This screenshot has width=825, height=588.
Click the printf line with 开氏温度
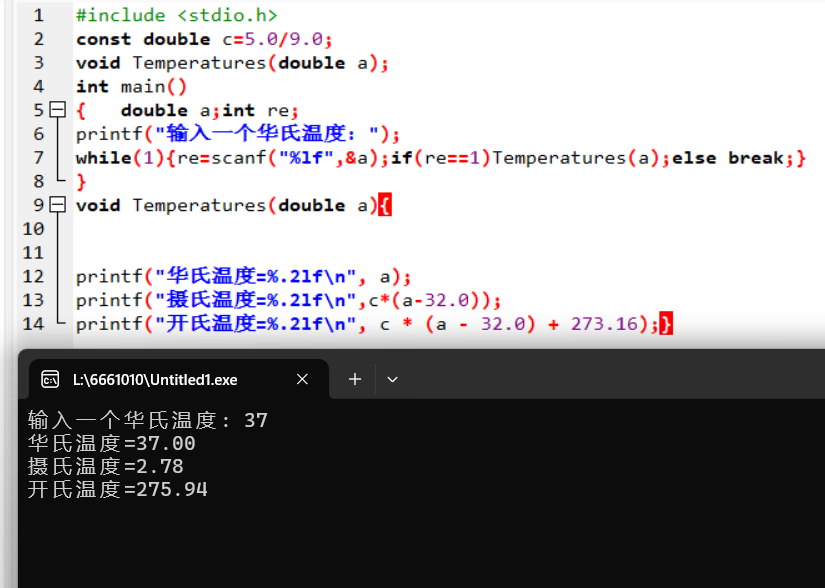pos(374,323)
